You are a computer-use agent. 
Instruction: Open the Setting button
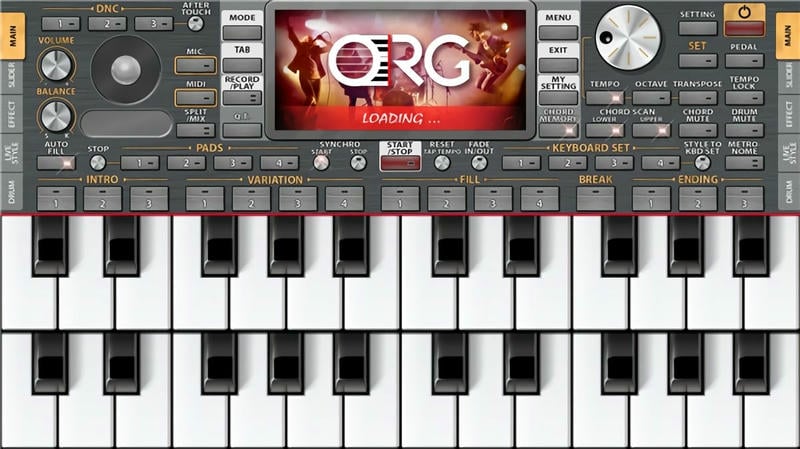pyautogui.click(x=698, y=28)
